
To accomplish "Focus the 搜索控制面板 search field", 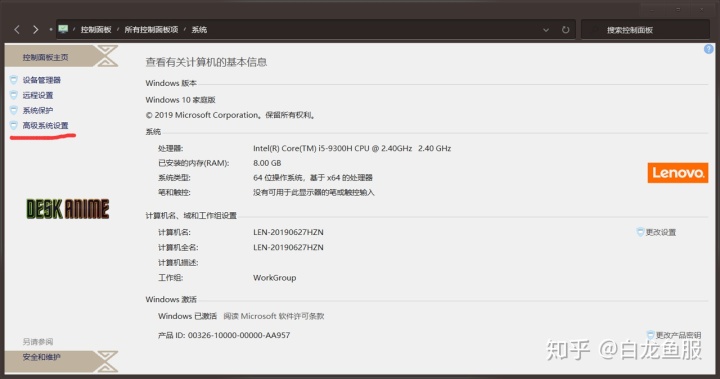I will point(645,30).
